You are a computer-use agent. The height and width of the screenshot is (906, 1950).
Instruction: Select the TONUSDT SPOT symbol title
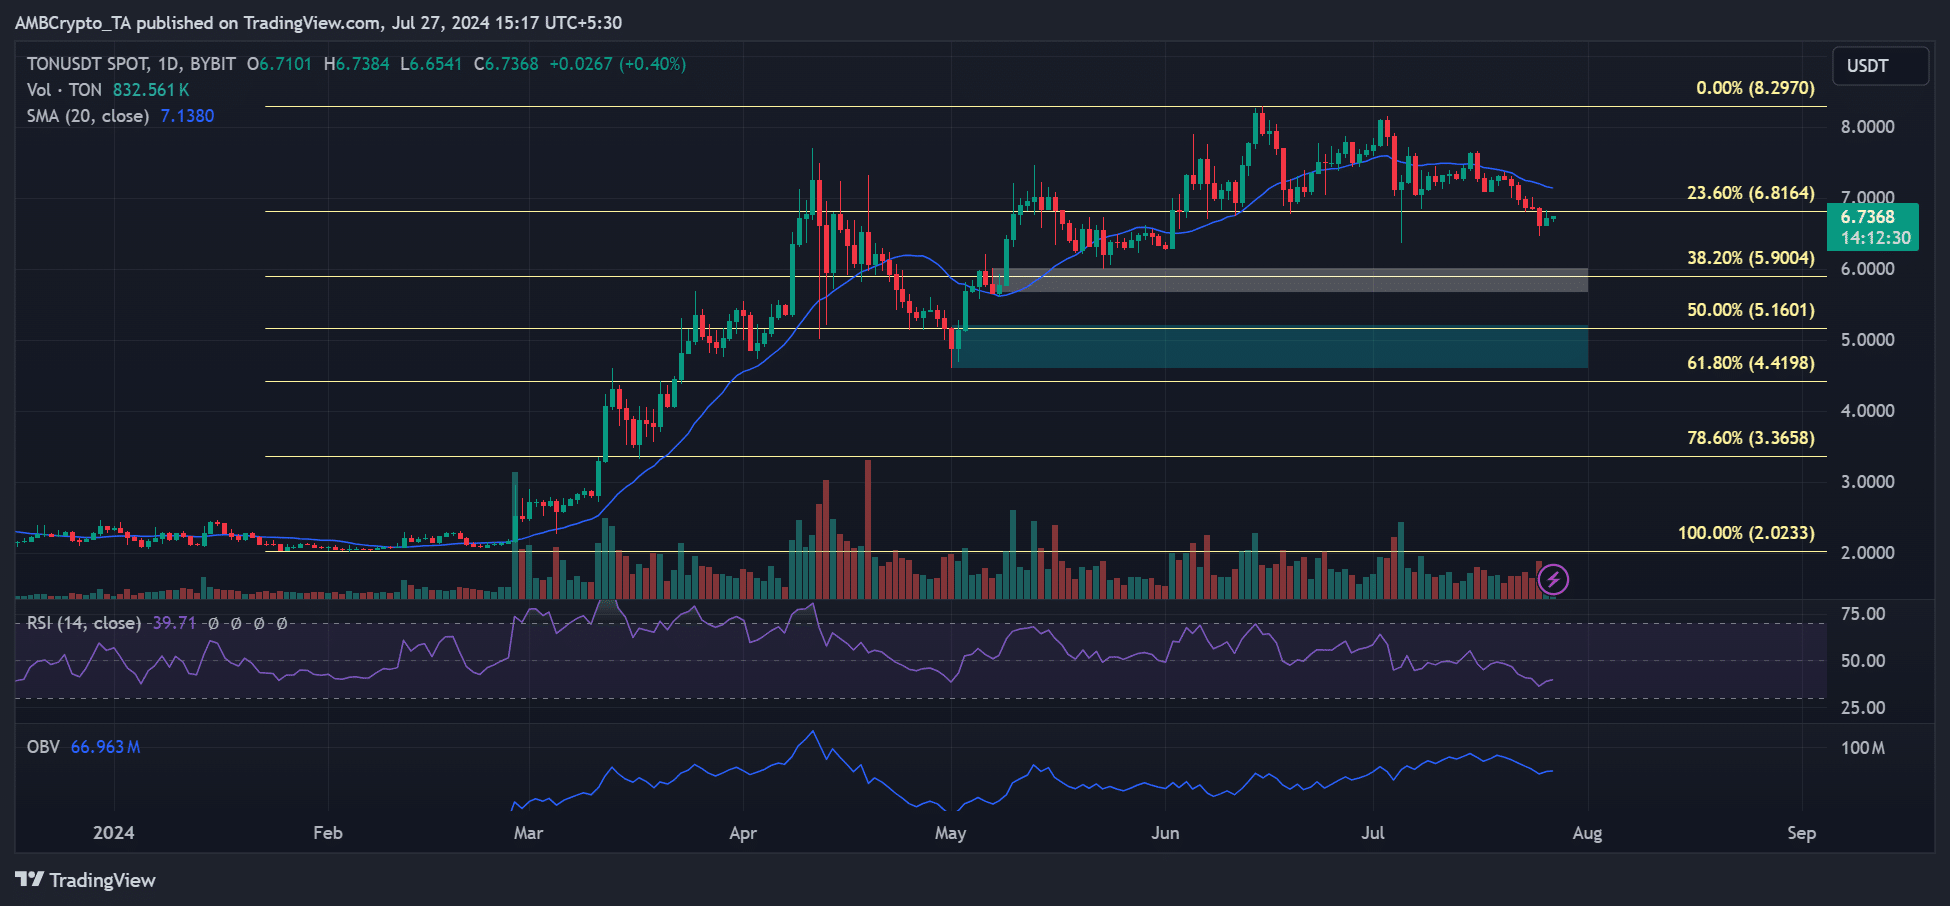tap(131, 64)
